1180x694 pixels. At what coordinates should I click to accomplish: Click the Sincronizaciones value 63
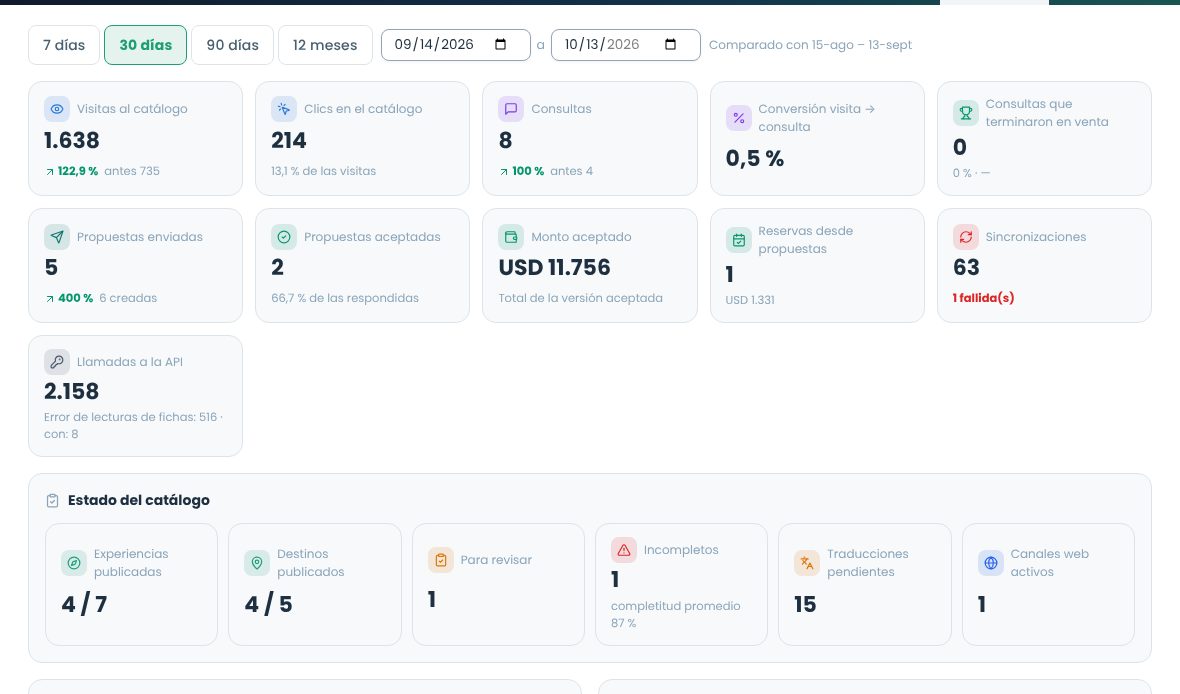(x=966, y=268)
